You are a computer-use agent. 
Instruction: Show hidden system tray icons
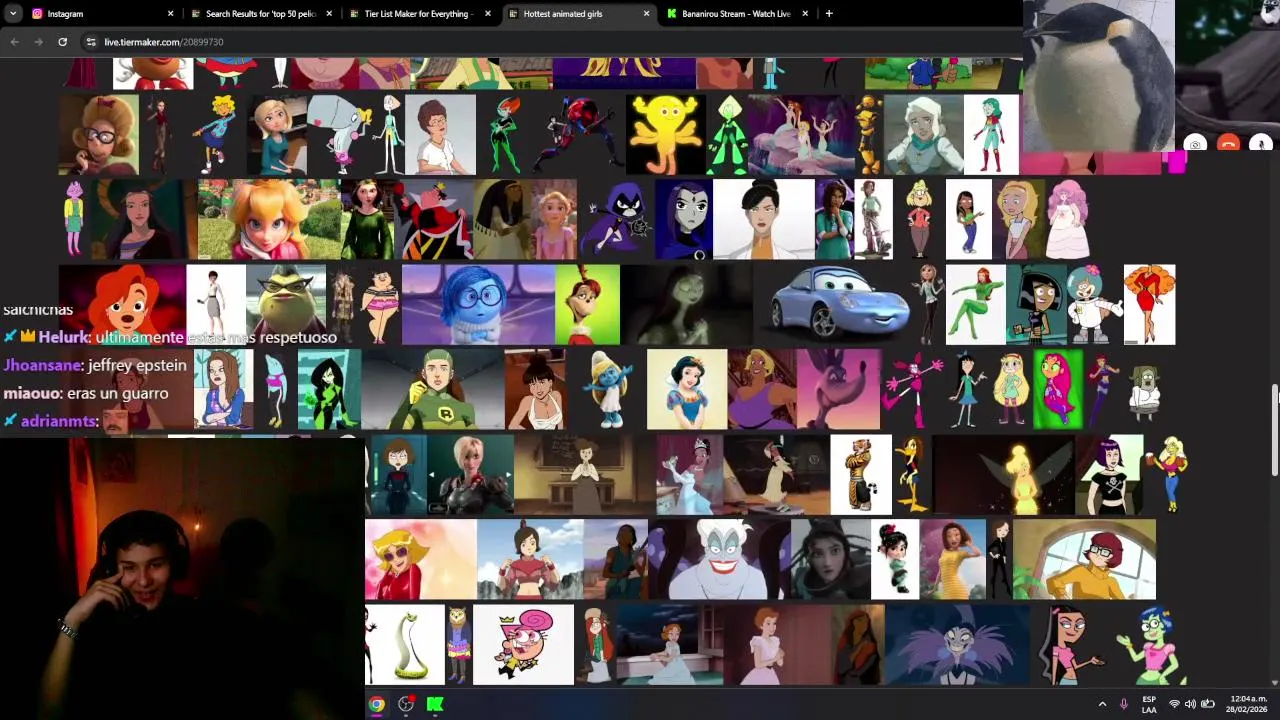click(1102, 704)
